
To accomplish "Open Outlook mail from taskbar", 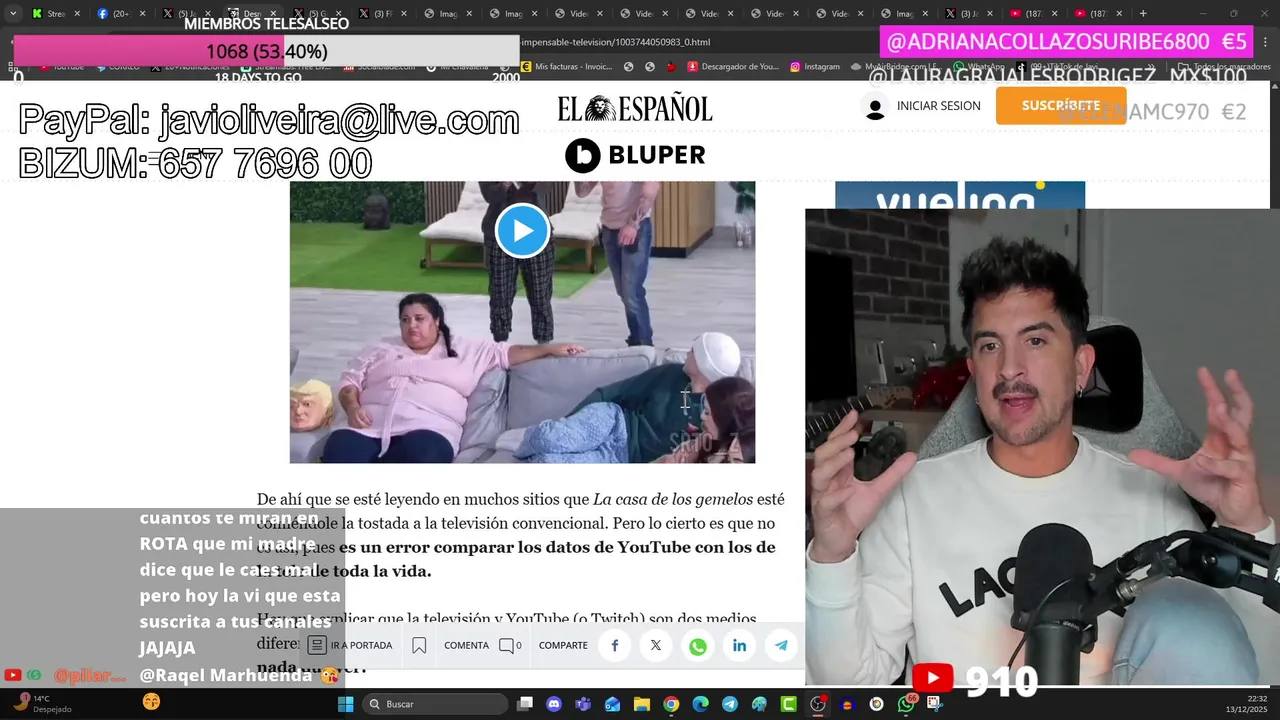I will click(x=612, y=704).
